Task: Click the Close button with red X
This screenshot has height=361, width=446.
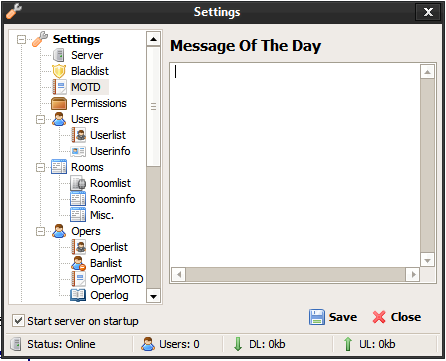Action: pos(397,317)
